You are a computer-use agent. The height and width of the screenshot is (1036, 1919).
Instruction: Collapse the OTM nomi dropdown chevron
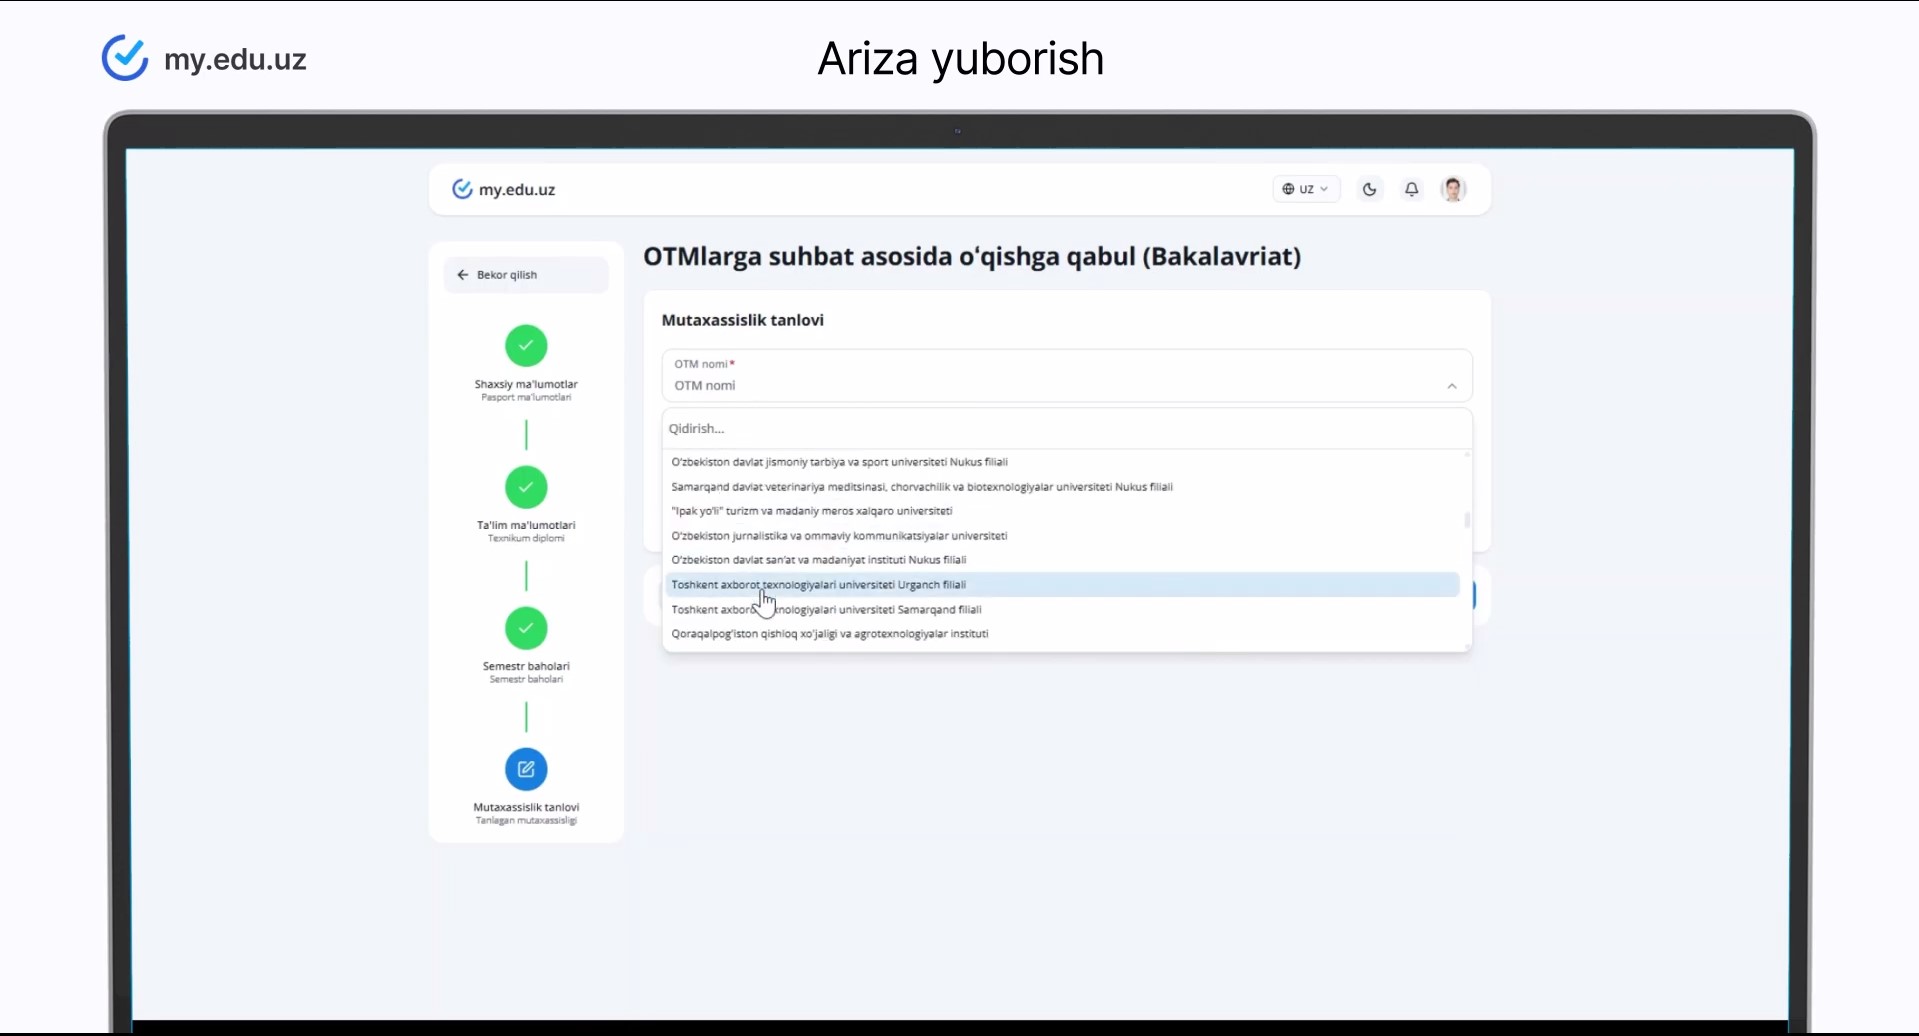pos(1452,386)
